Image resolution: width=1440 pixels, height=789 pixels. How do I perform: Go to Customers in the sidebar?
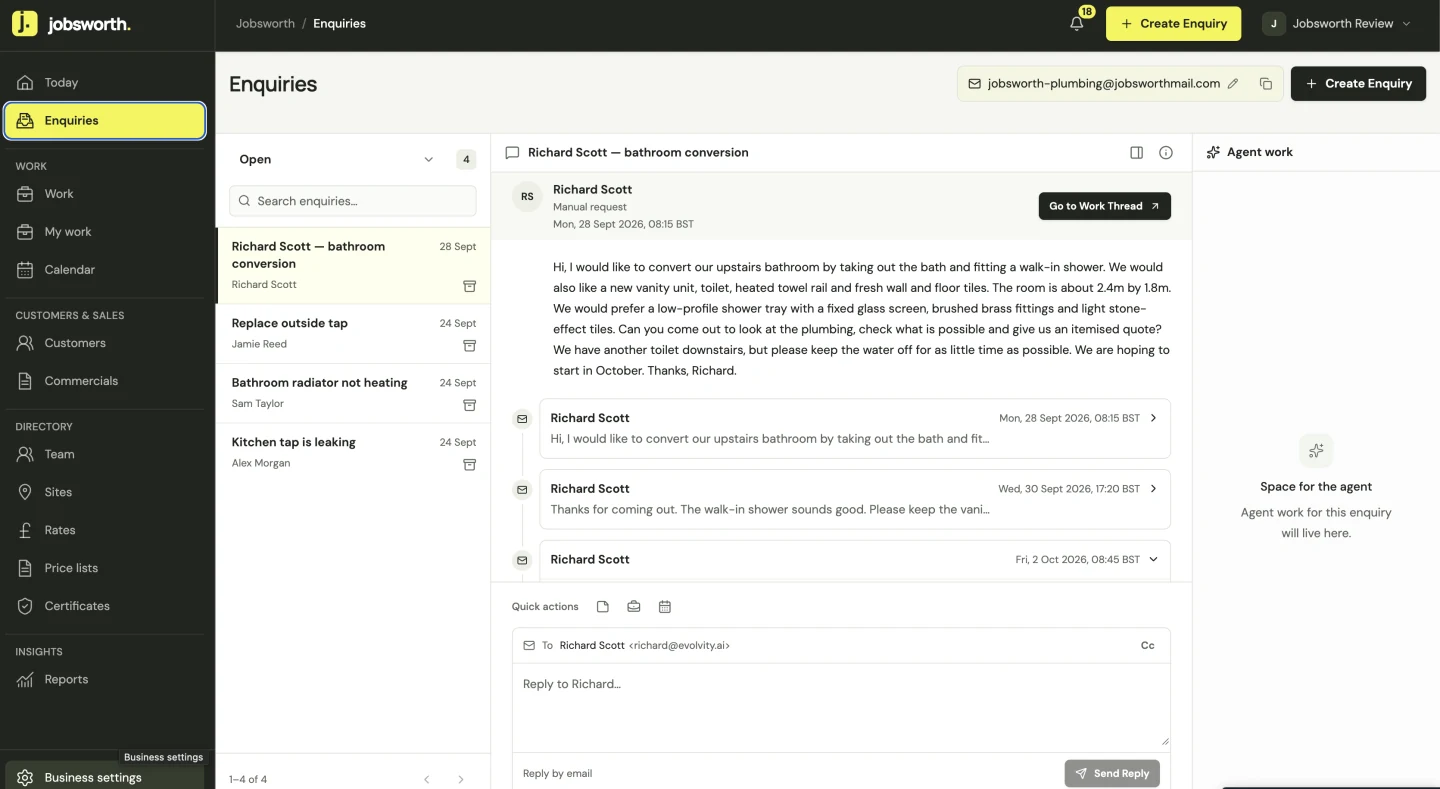[x=105, y=343]
